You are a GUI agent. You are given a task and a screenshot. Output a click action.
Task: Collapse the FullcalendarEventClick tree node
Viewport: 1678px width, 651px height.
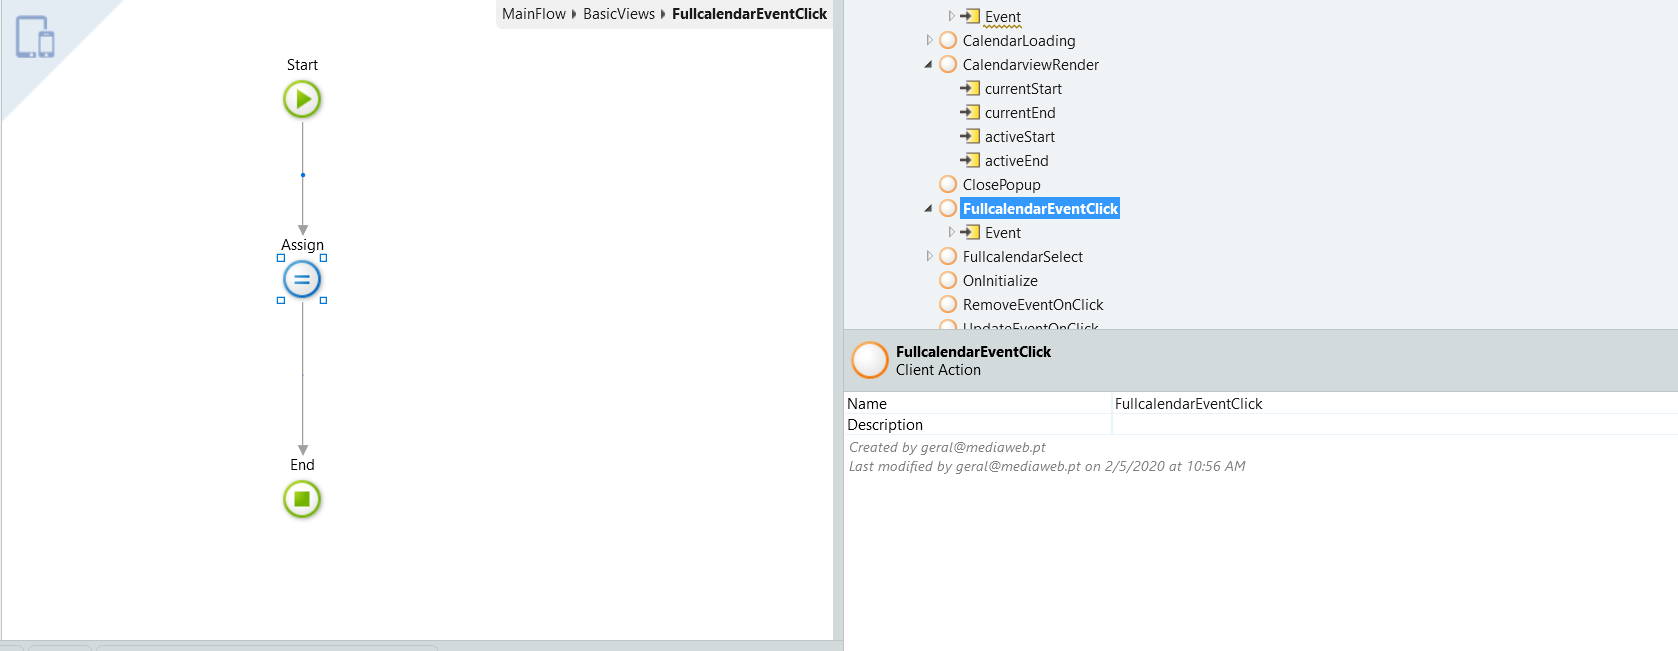point(929,209)
